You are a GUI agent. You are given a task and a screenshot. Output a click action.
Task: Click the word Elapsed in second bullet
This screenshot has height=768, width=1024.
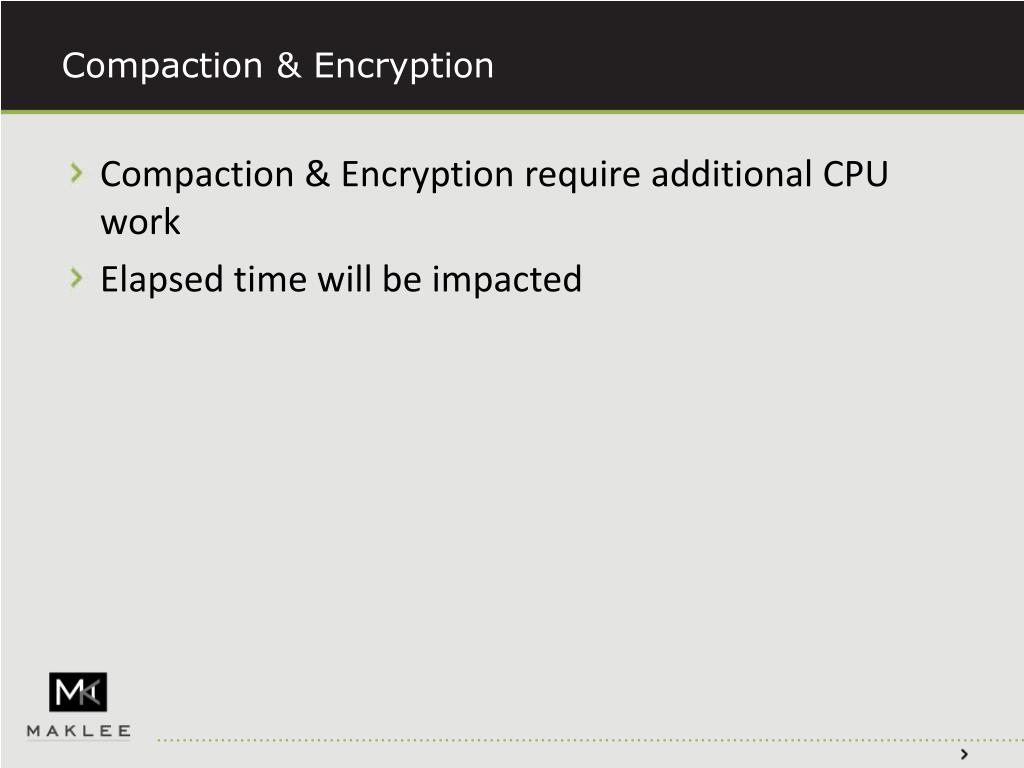click(162, 281)
